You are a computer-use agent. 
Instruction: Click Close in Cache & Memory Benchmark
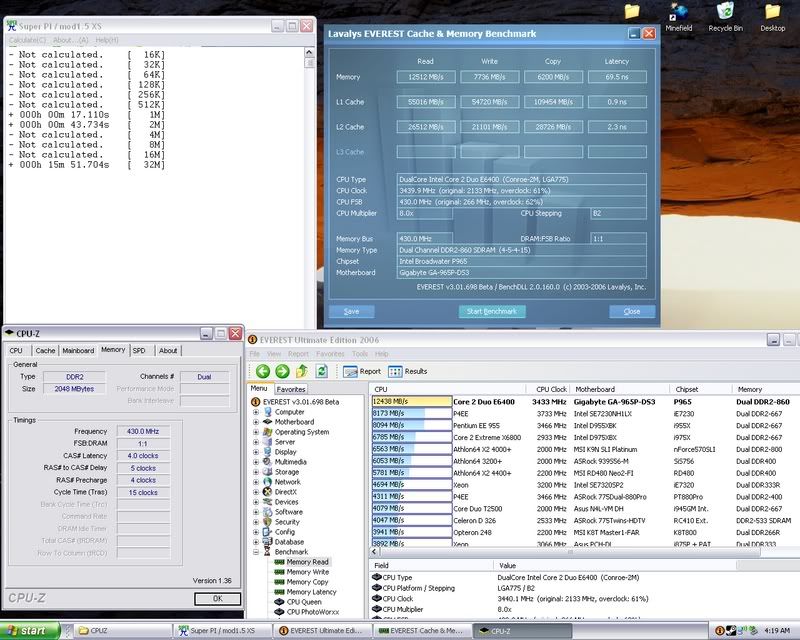point(632,311)
